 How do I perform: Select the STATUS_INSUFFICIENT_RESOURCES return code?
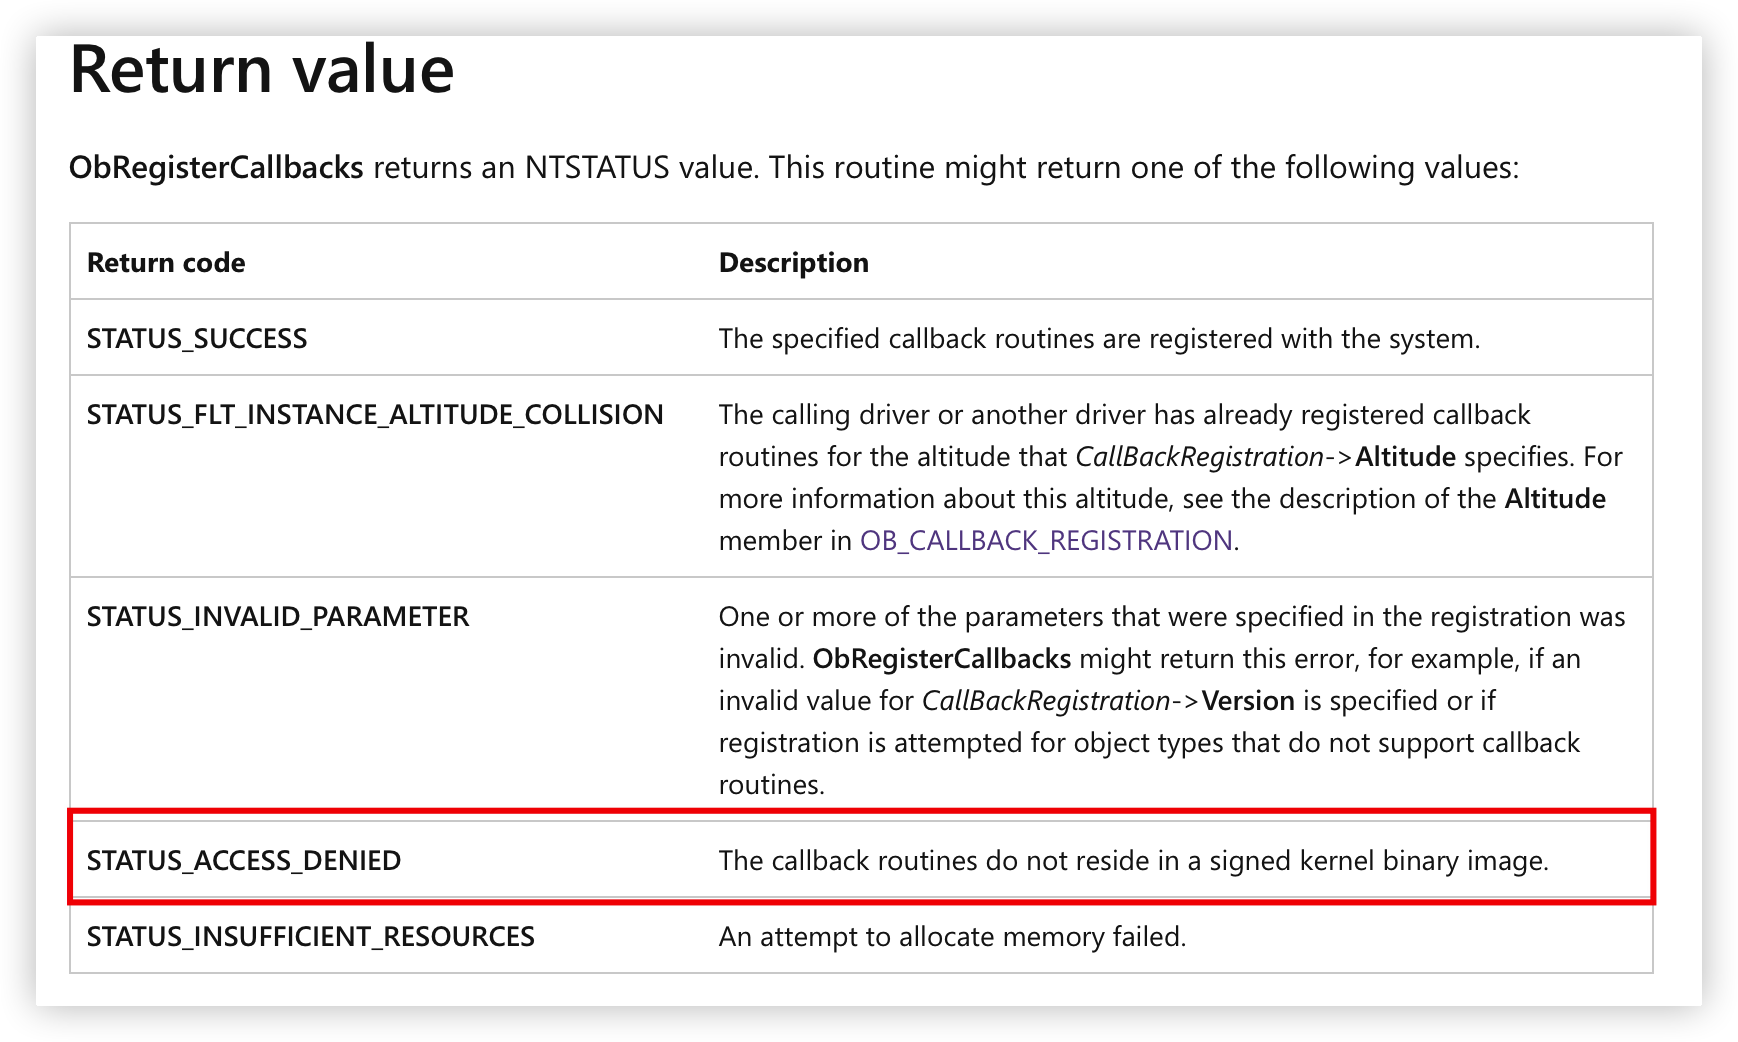[311, 937]
